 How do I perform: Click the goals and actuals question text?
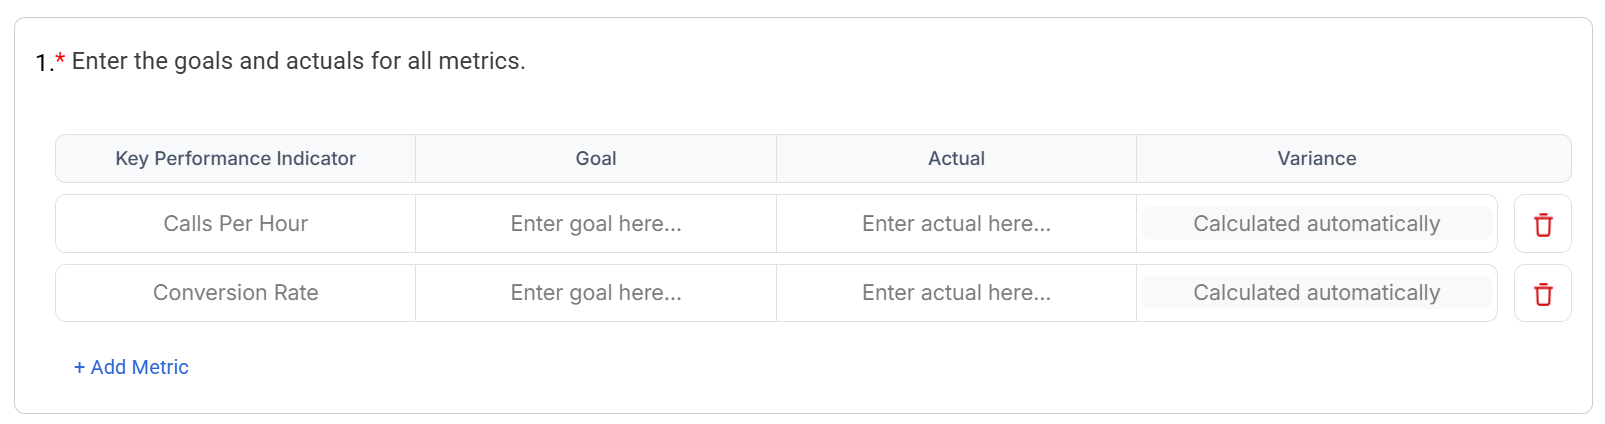298,62
